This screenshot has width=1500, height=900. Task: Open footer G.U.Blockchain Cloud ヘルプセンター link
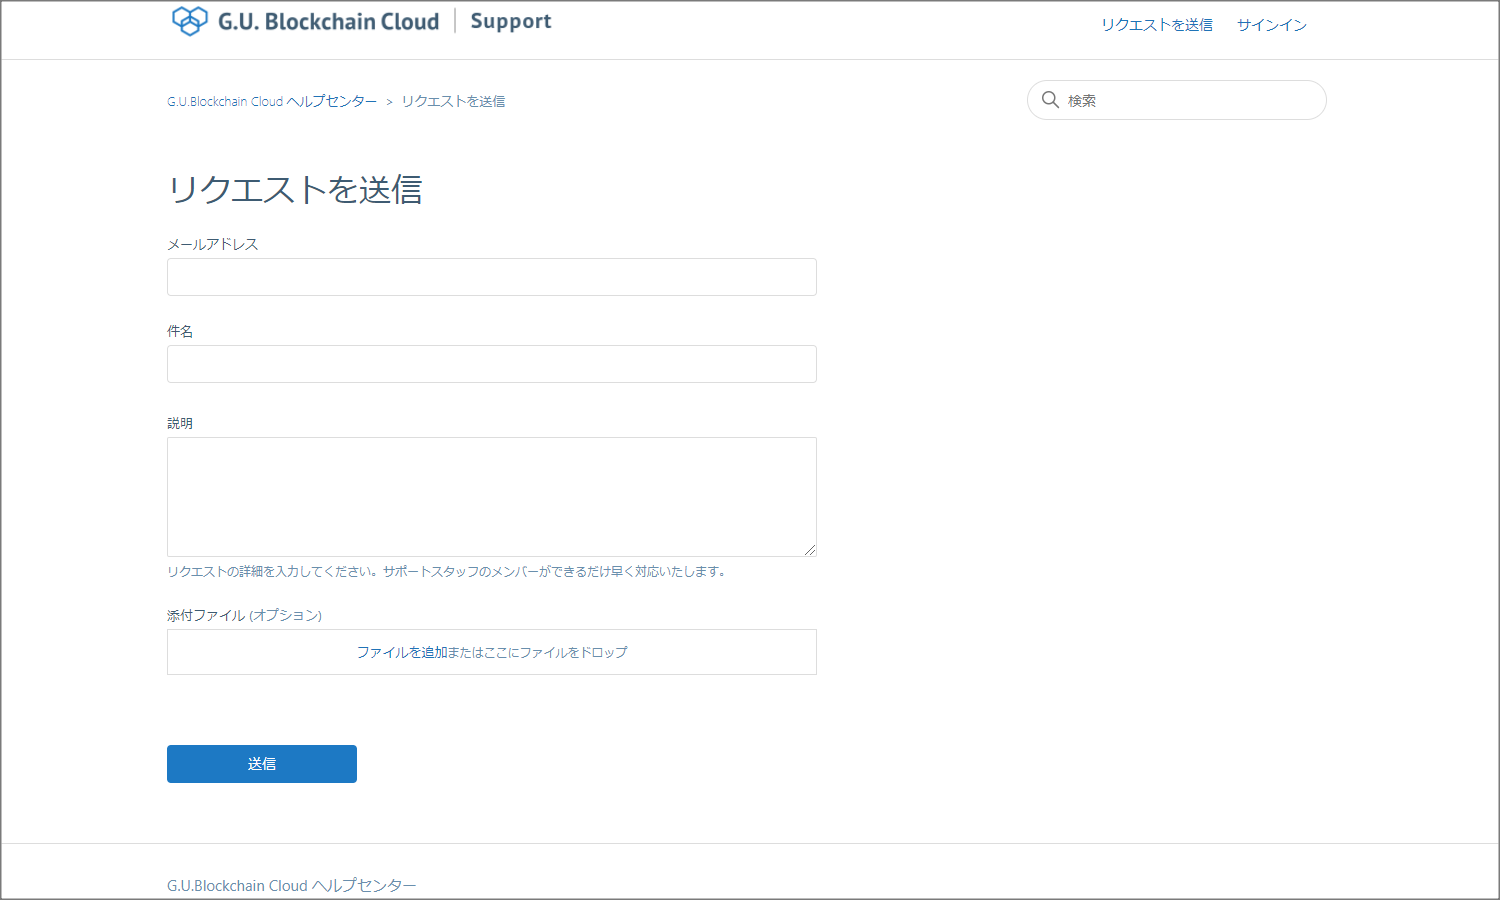tap(292, 886)
